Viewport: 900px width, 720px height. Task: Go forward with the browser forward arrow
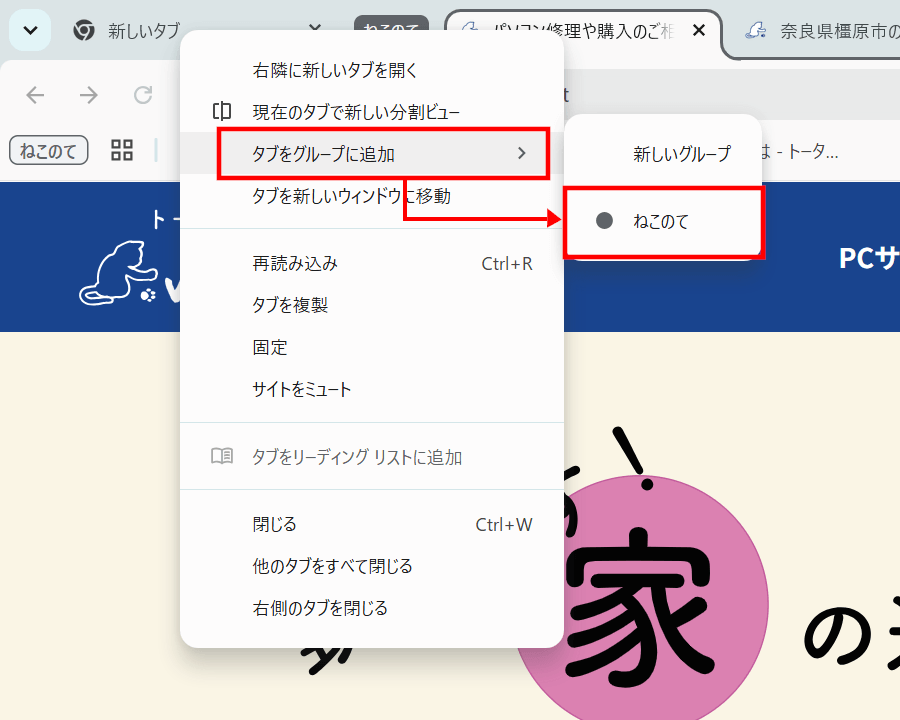click(89, 95)
